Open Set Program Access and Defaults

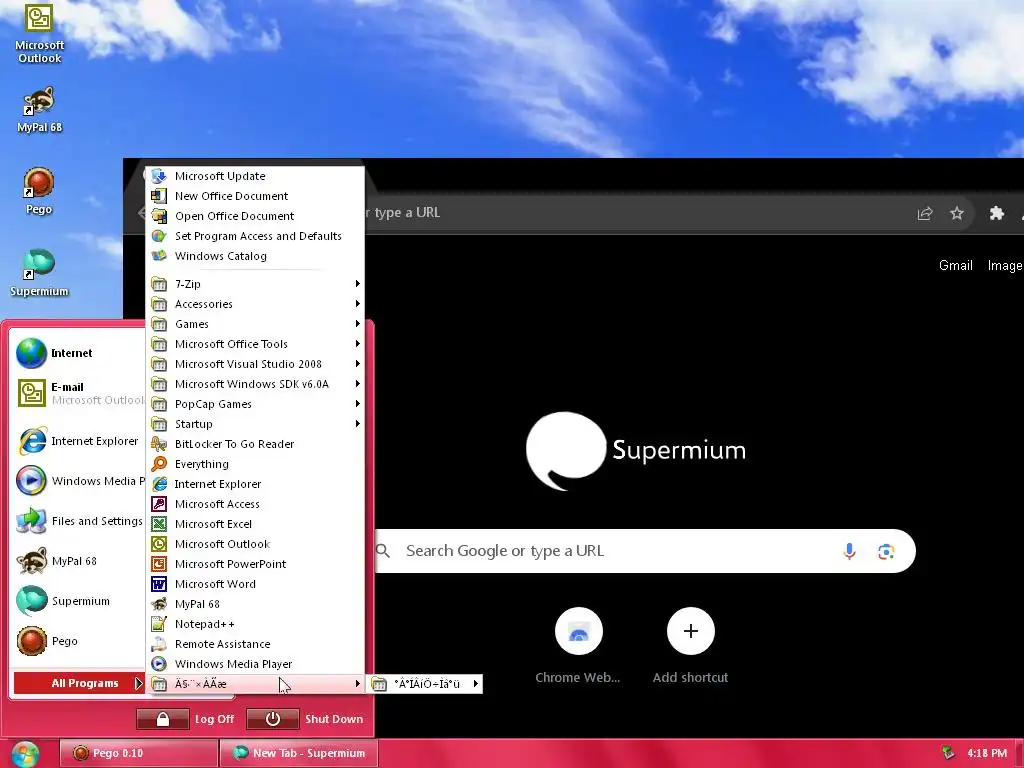[255, 236]
